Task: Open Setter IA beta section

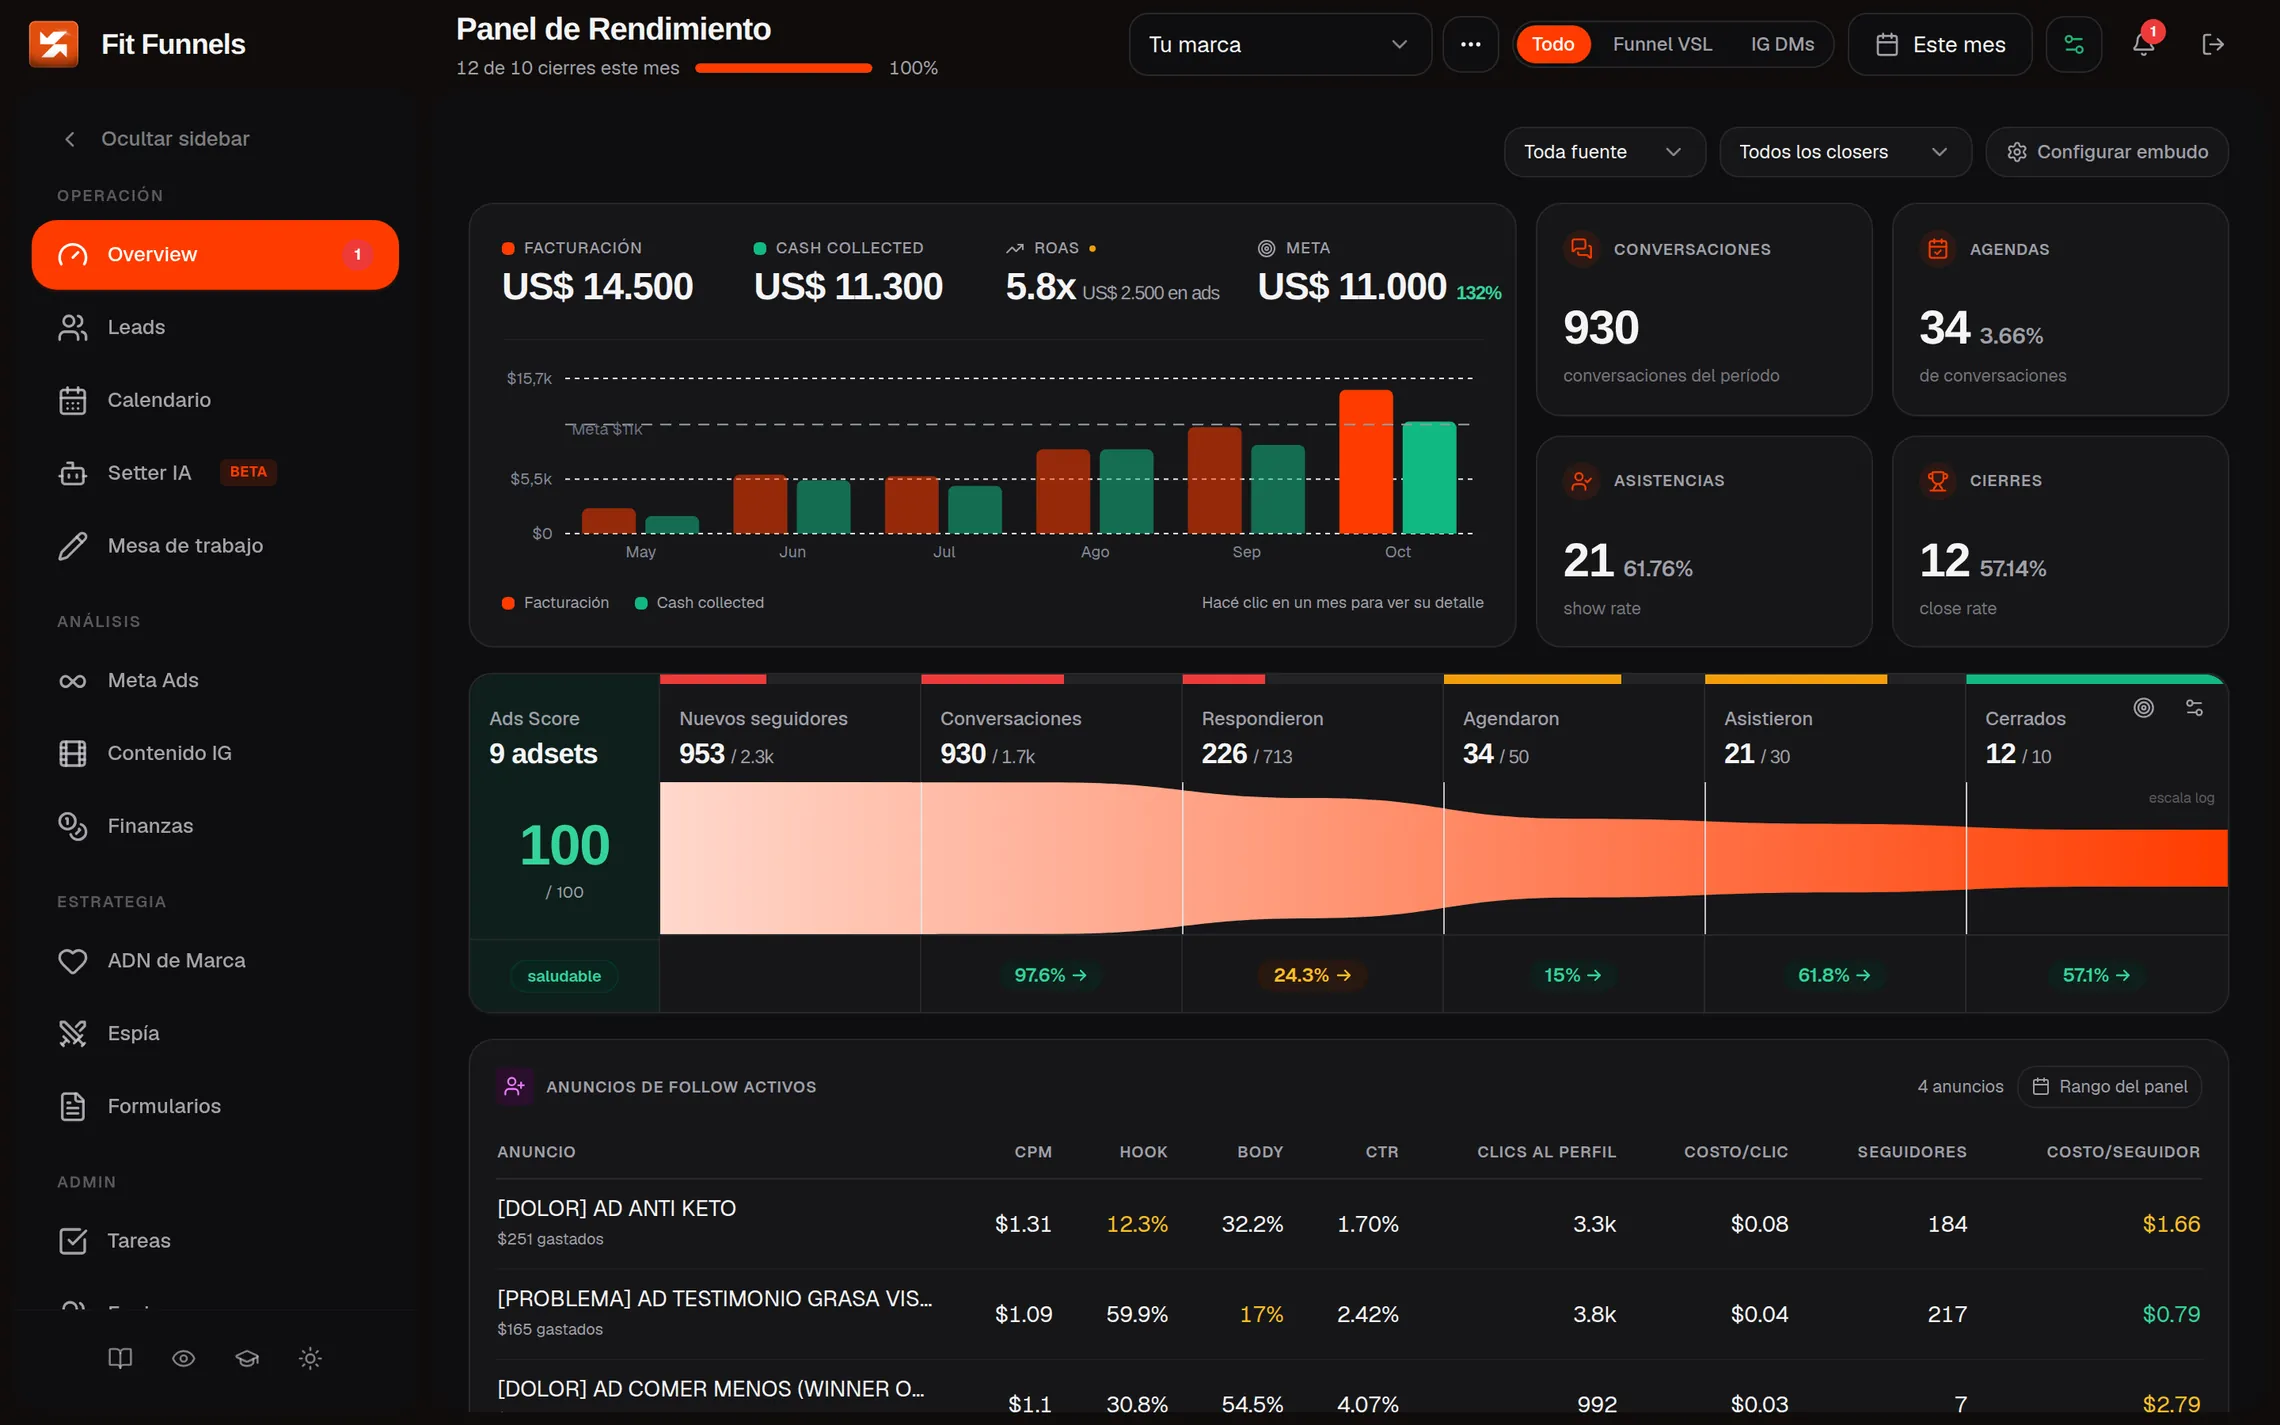Action: coord(215,472)
